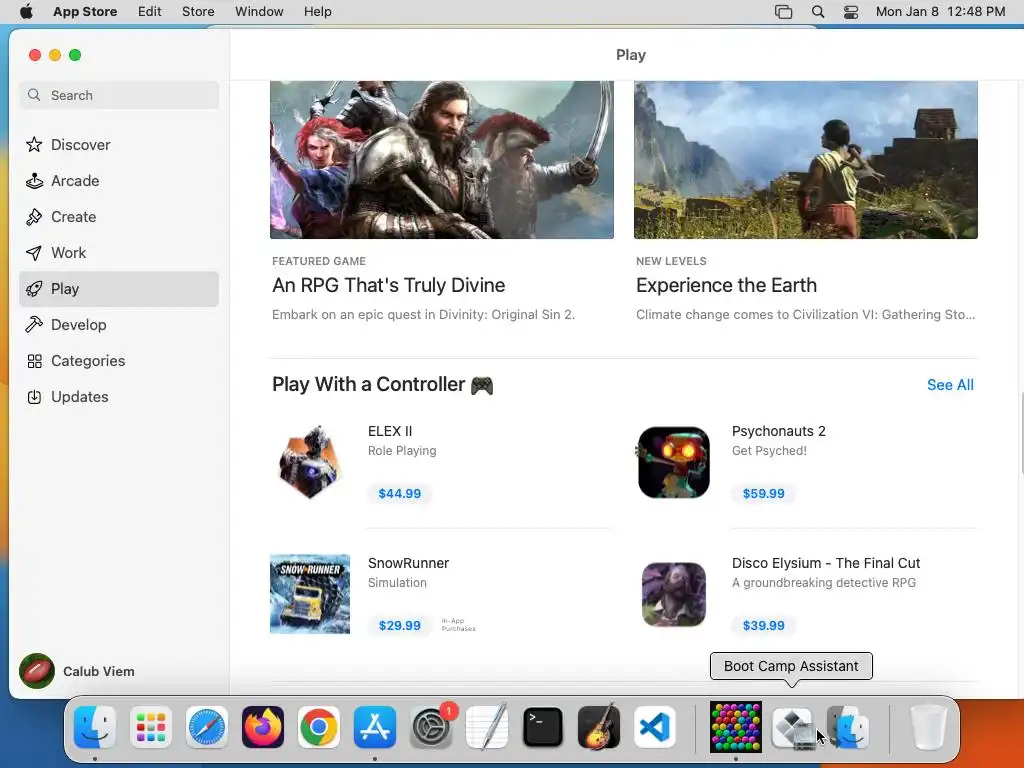The width and height of the screenshot is (1024, 768).
Task: Open the Apple menu
Action: coord(26,12)
